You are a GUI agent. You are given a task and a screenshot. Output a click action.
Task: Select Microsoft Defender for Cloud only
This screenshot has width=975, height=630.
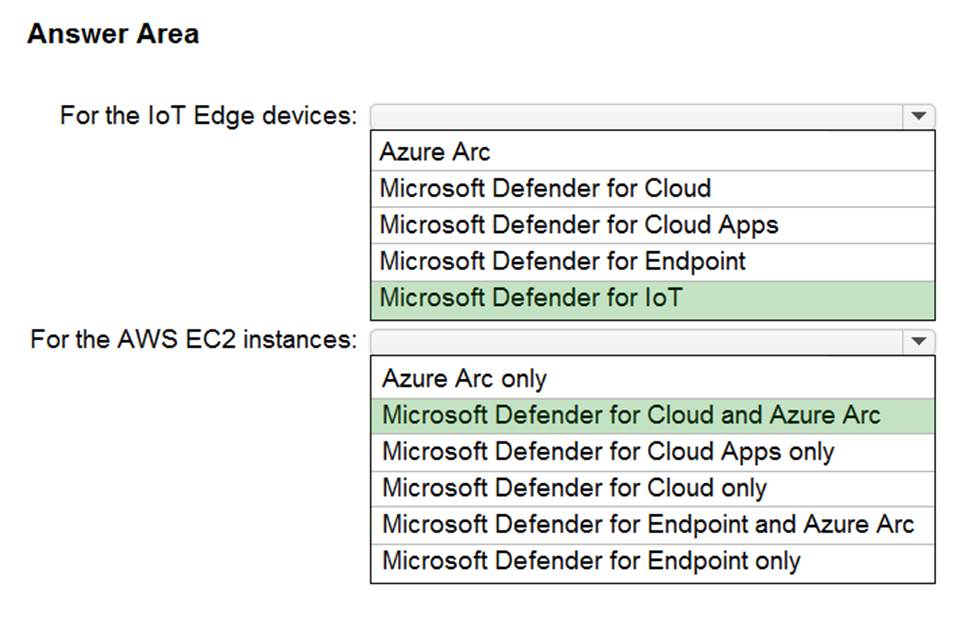574,487
